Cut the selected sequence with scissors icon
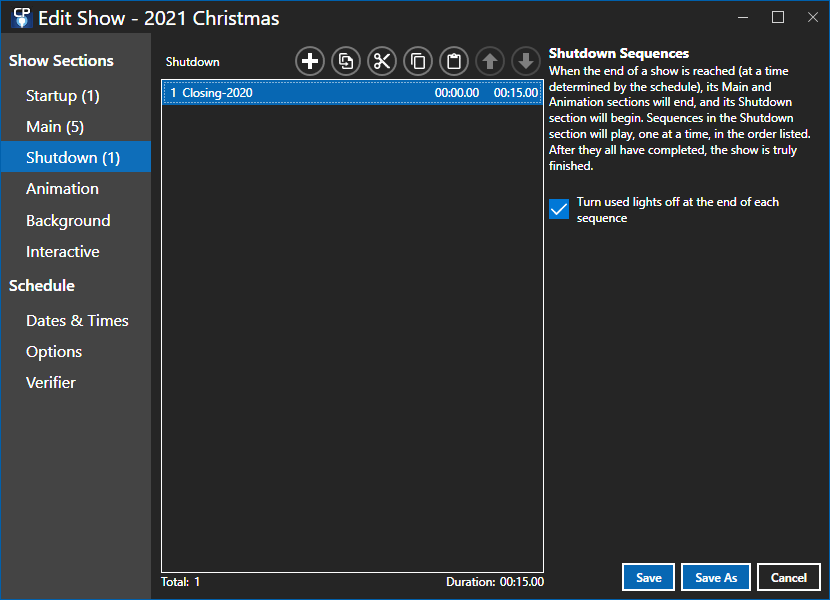 pos(382,61)
